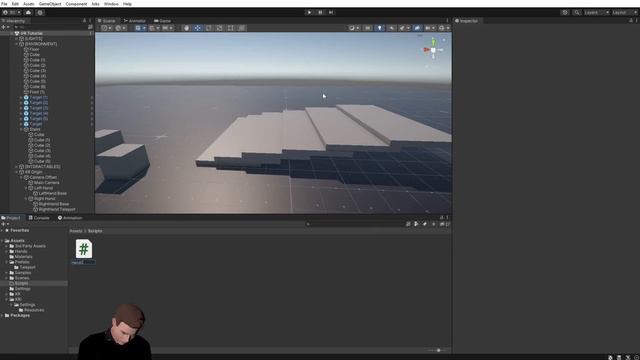Open the draw mode shading dropdown
This screenshot has width=640, height=360.
(353, 28)
